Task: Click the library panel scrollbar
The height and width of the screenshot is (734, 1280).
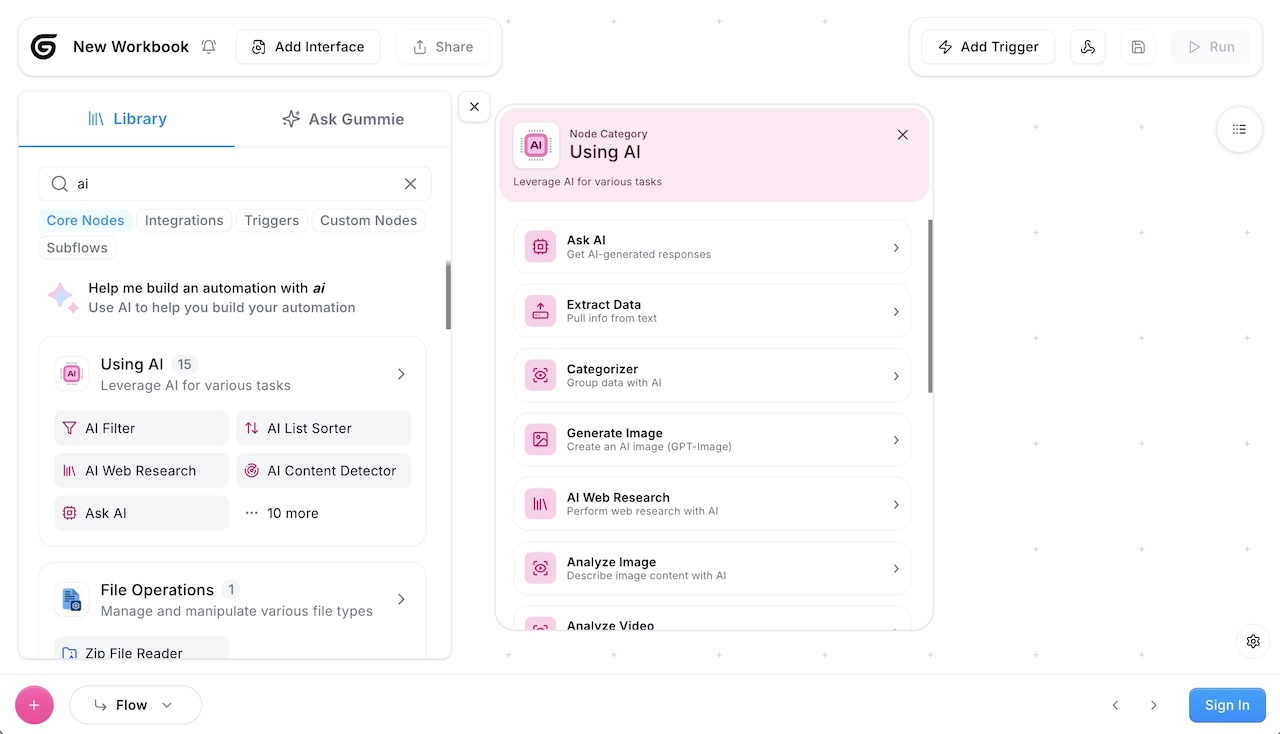Action: [448, 295]
